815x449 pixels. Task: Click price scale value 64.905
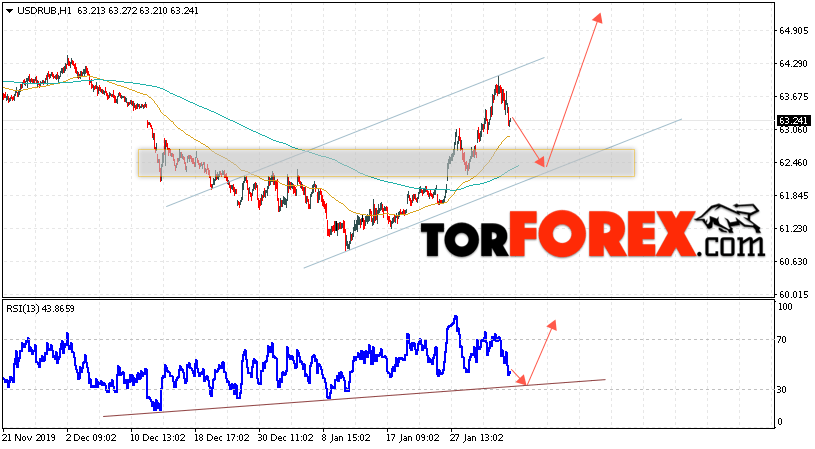[x=793, y=31]
